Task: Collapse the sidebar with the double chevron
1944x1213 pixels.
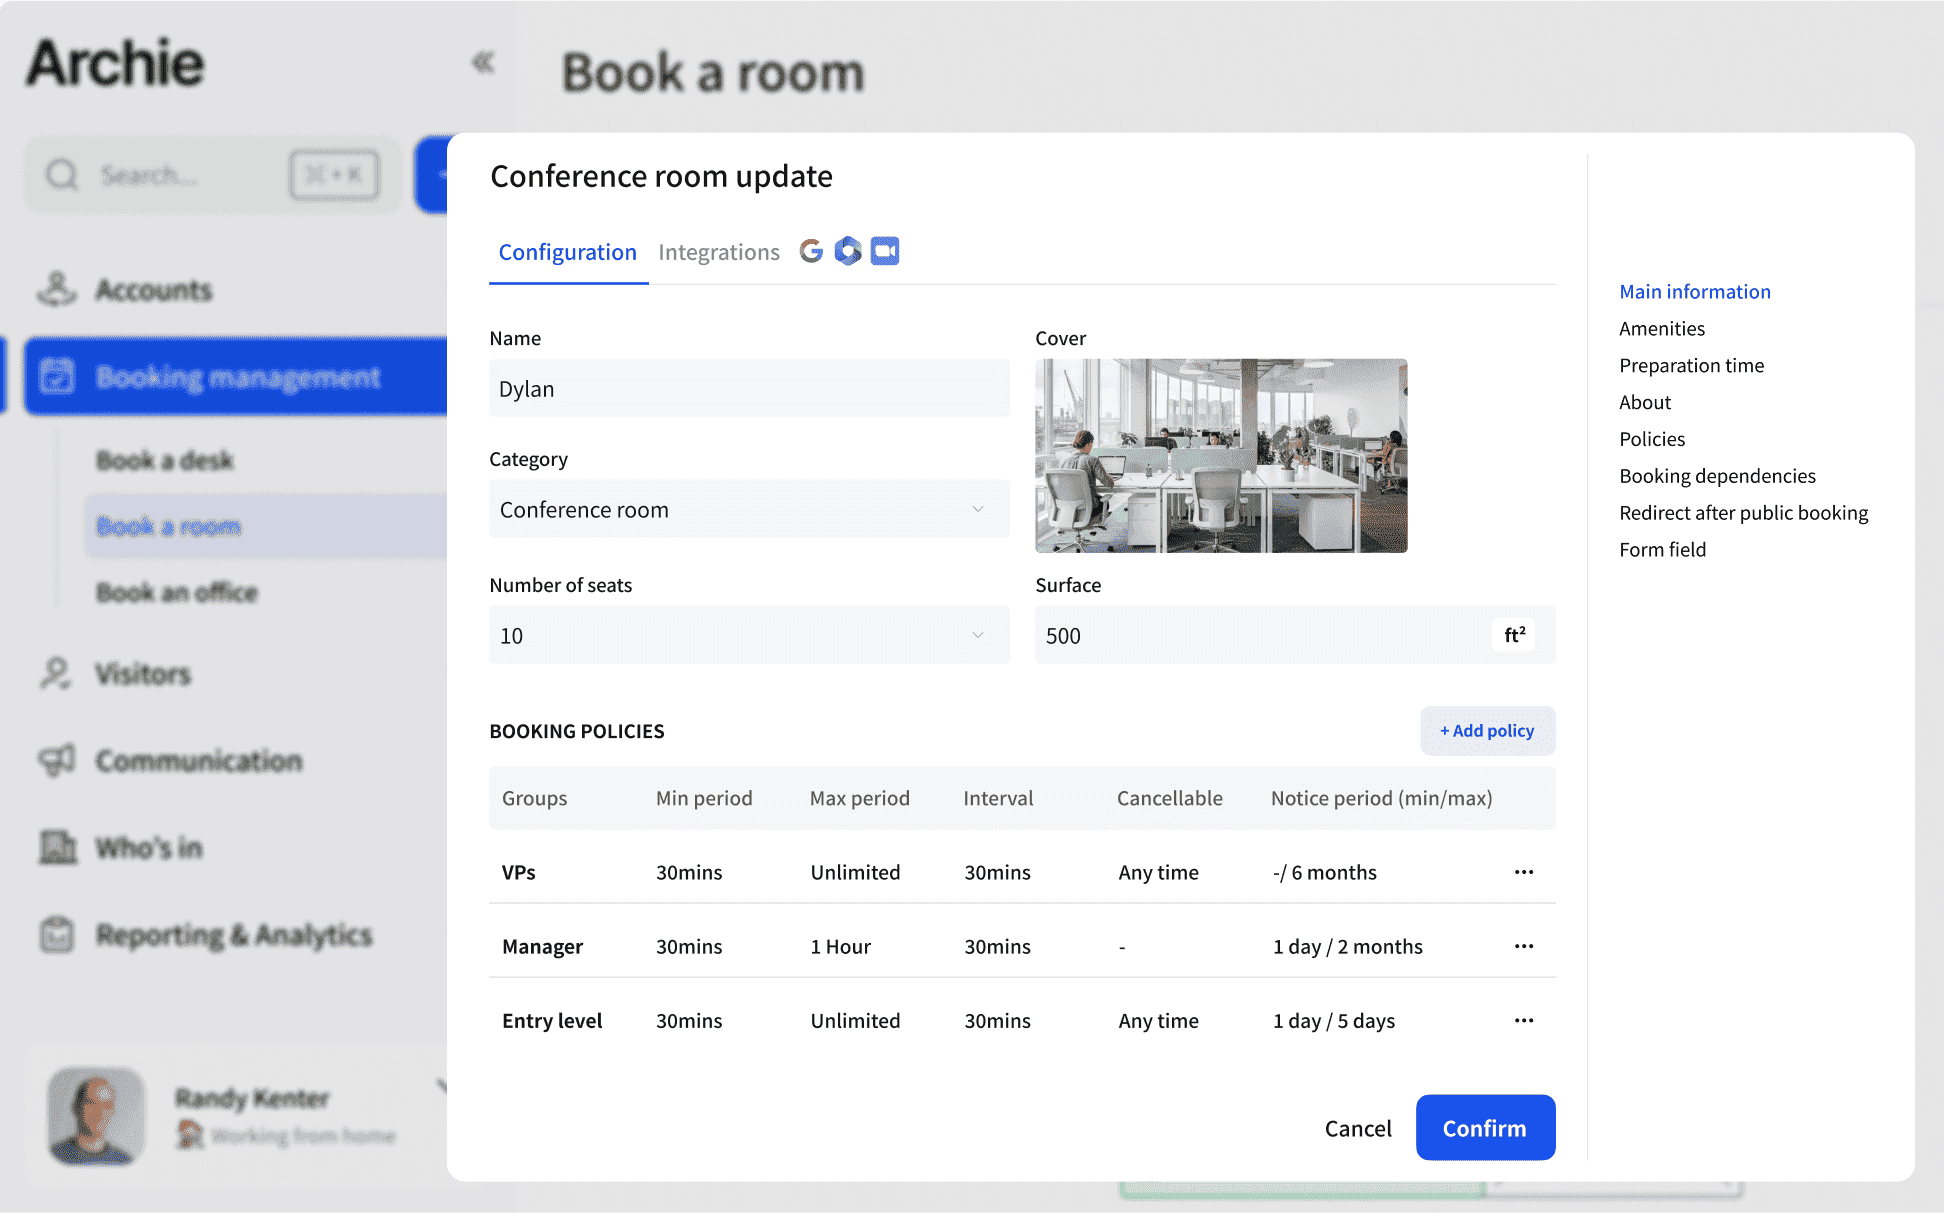Action: click(x=484, y=62)
